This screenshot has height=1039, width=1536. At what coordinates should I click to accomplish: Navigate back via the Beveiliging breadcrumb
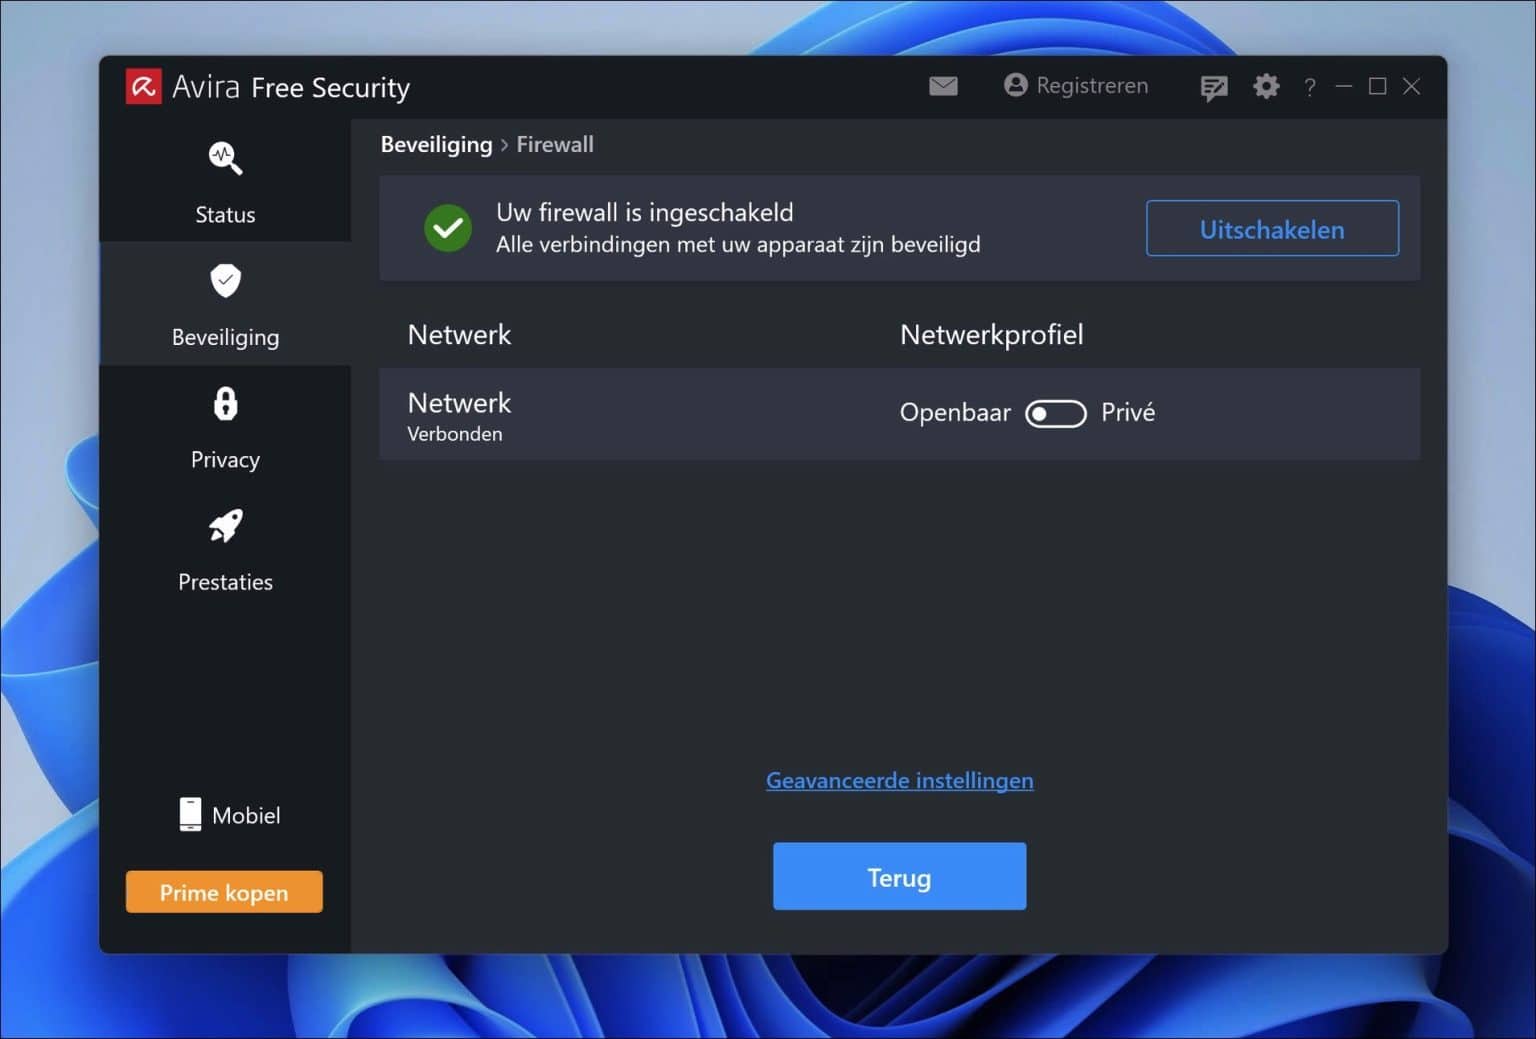point(436,145)
